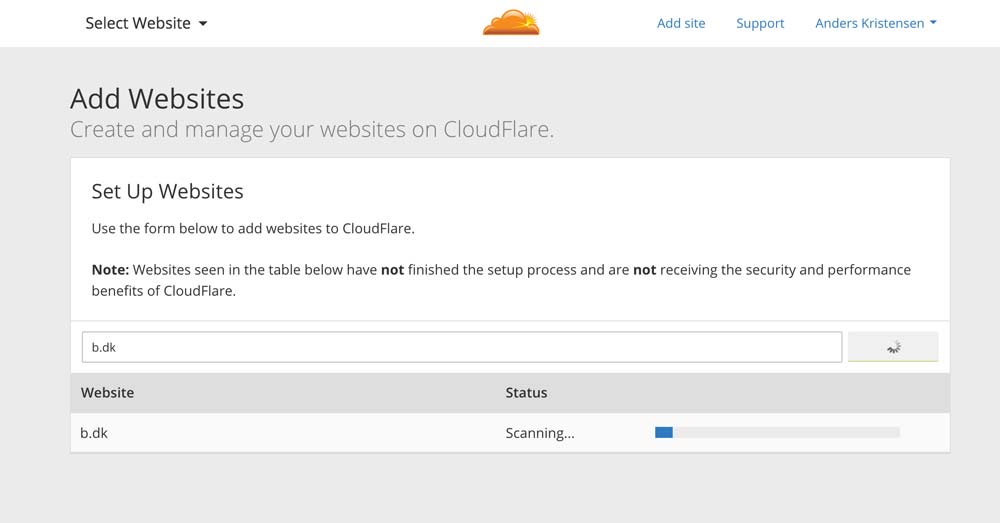Select the Website column header
The image size is (1000, 523).
107,392
